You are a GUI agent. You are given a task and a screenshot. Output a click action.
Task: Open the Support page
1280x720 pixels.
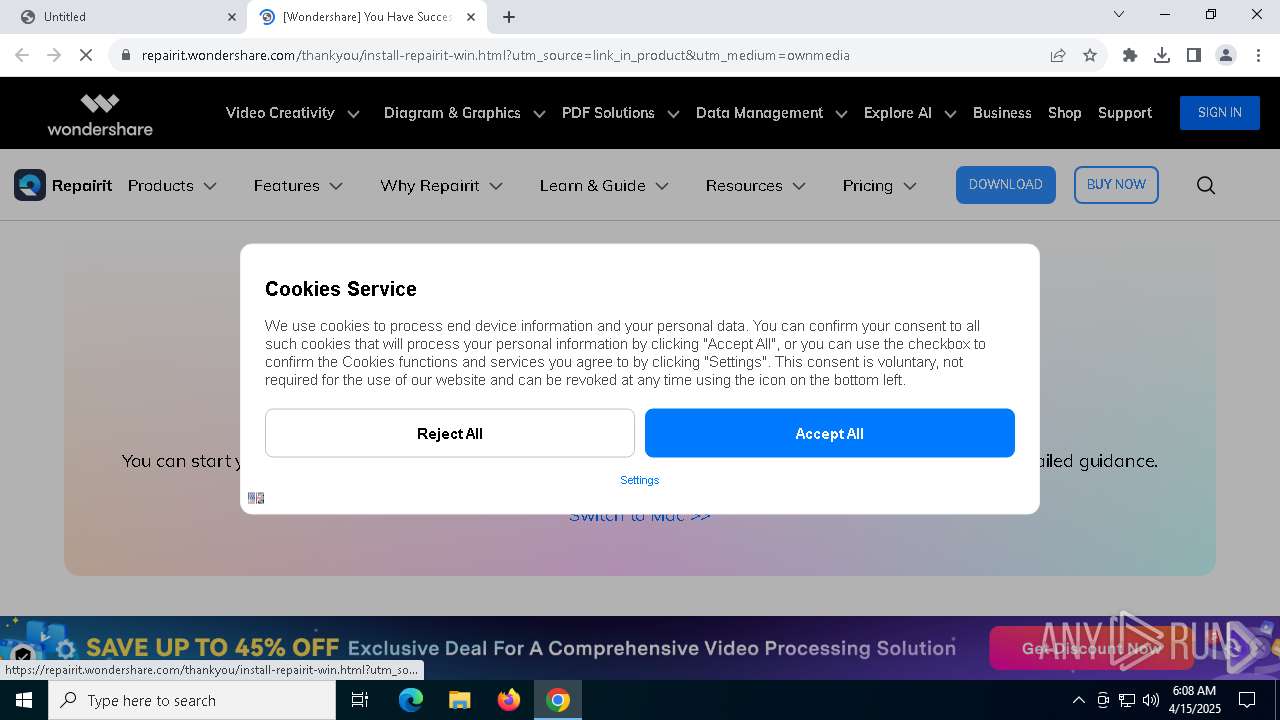[1125, 113]
